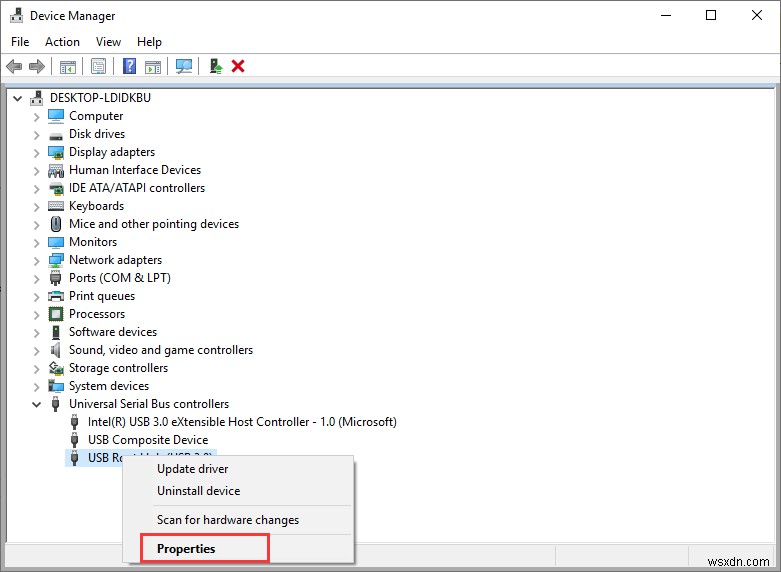Select the Software devices label
This screenshot has height=572, width=781.
pyautogui.click(x=113, y=332)
